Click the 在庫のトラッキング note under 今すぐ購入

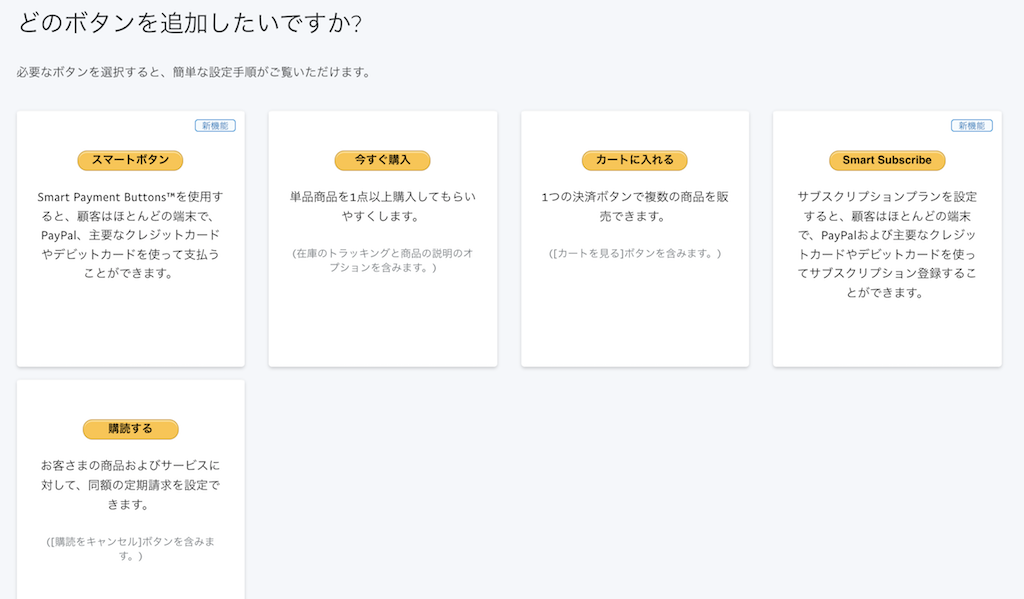coord(382,260)
